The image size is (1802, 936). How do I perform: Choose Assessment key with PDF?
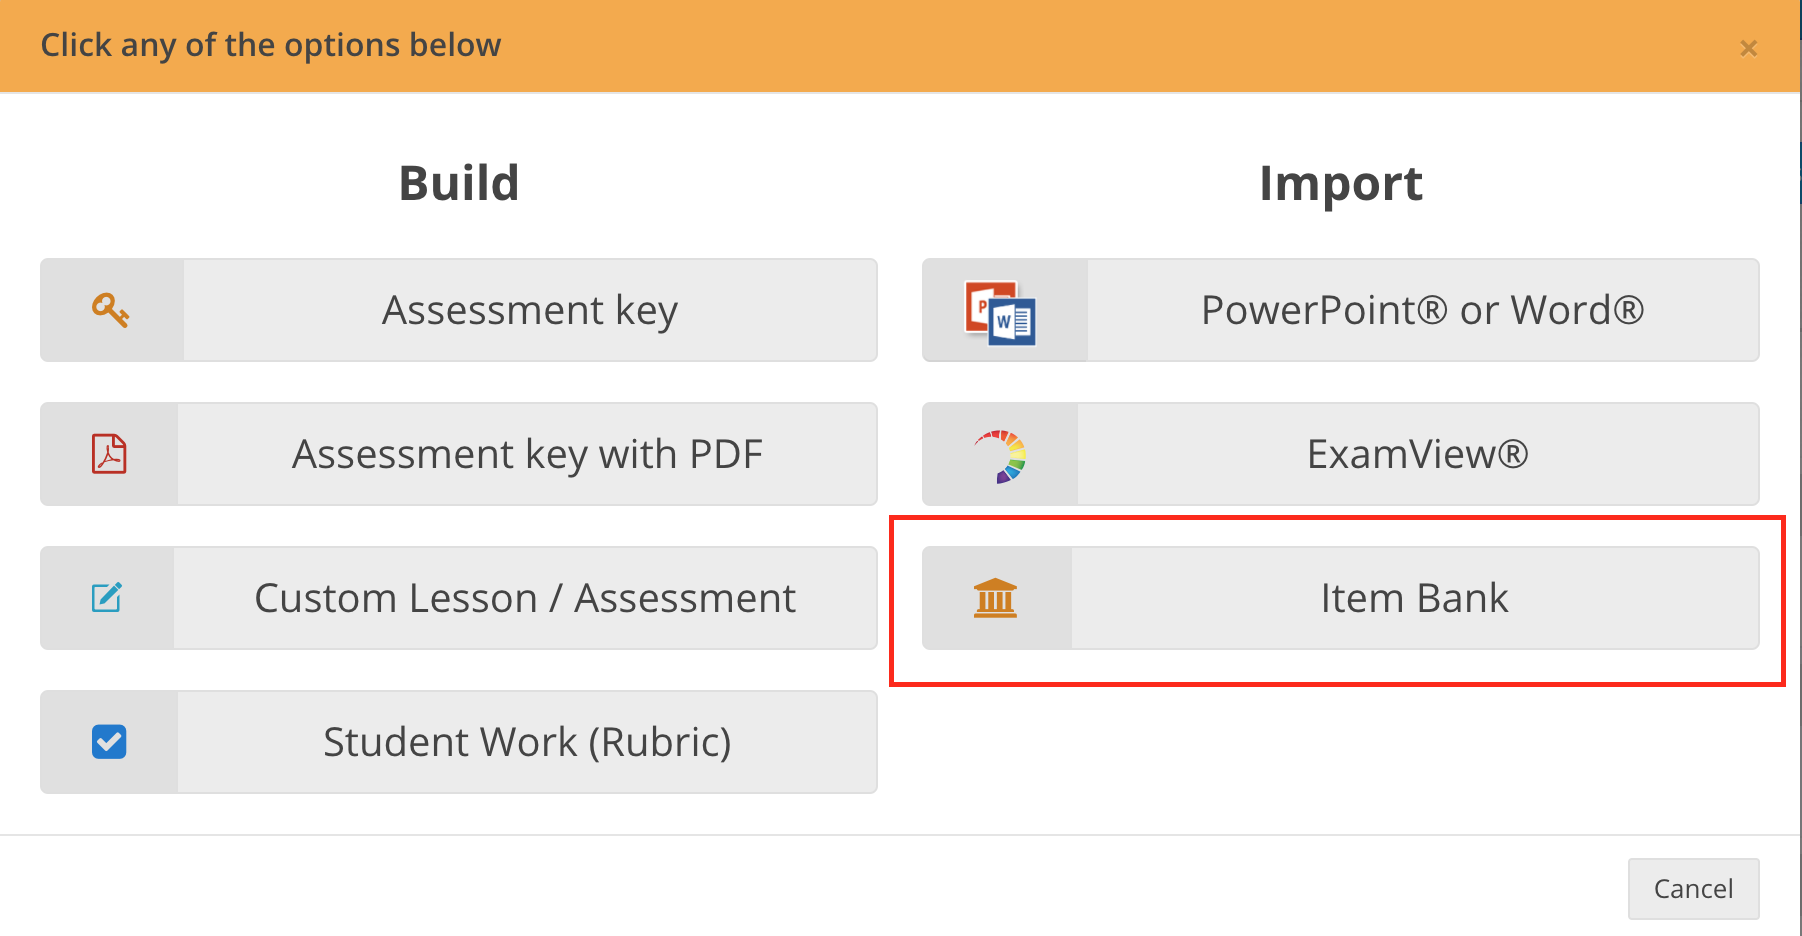coord(527,454)
